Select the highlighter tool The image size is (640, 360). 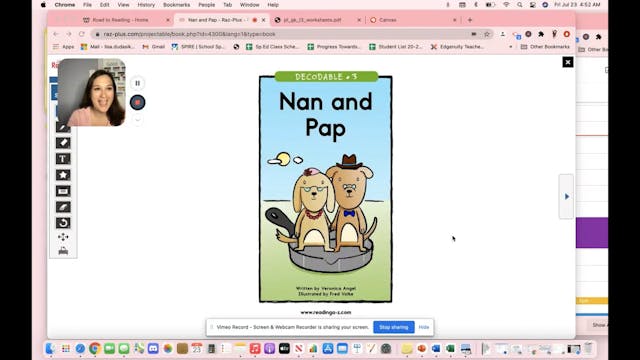click(63, 207)
